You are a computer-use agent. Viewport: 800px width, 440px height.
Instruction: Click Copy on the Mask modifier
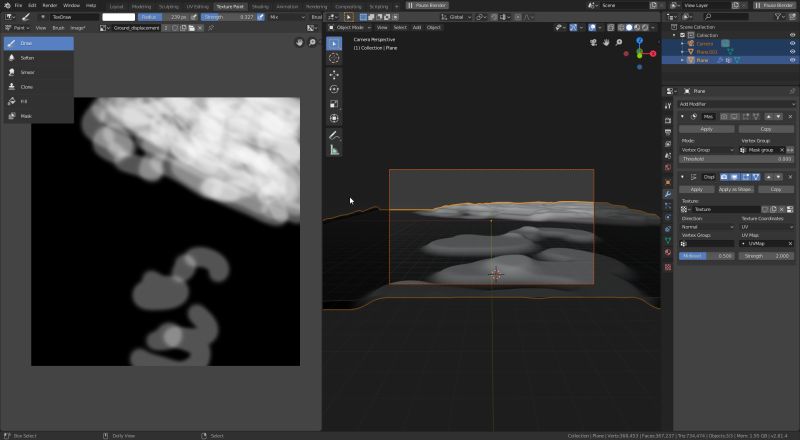[766, 129]
